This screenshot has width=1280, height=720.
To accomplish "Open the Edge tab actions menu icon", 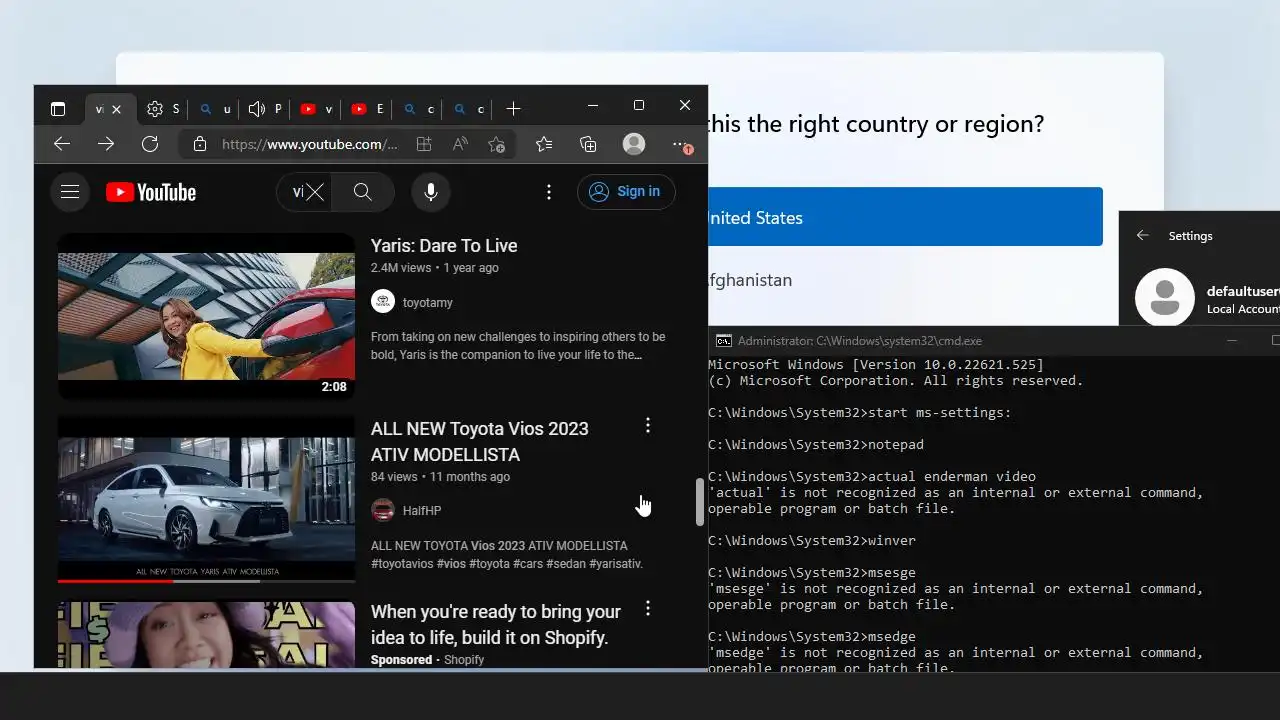I will click(58, 108).
